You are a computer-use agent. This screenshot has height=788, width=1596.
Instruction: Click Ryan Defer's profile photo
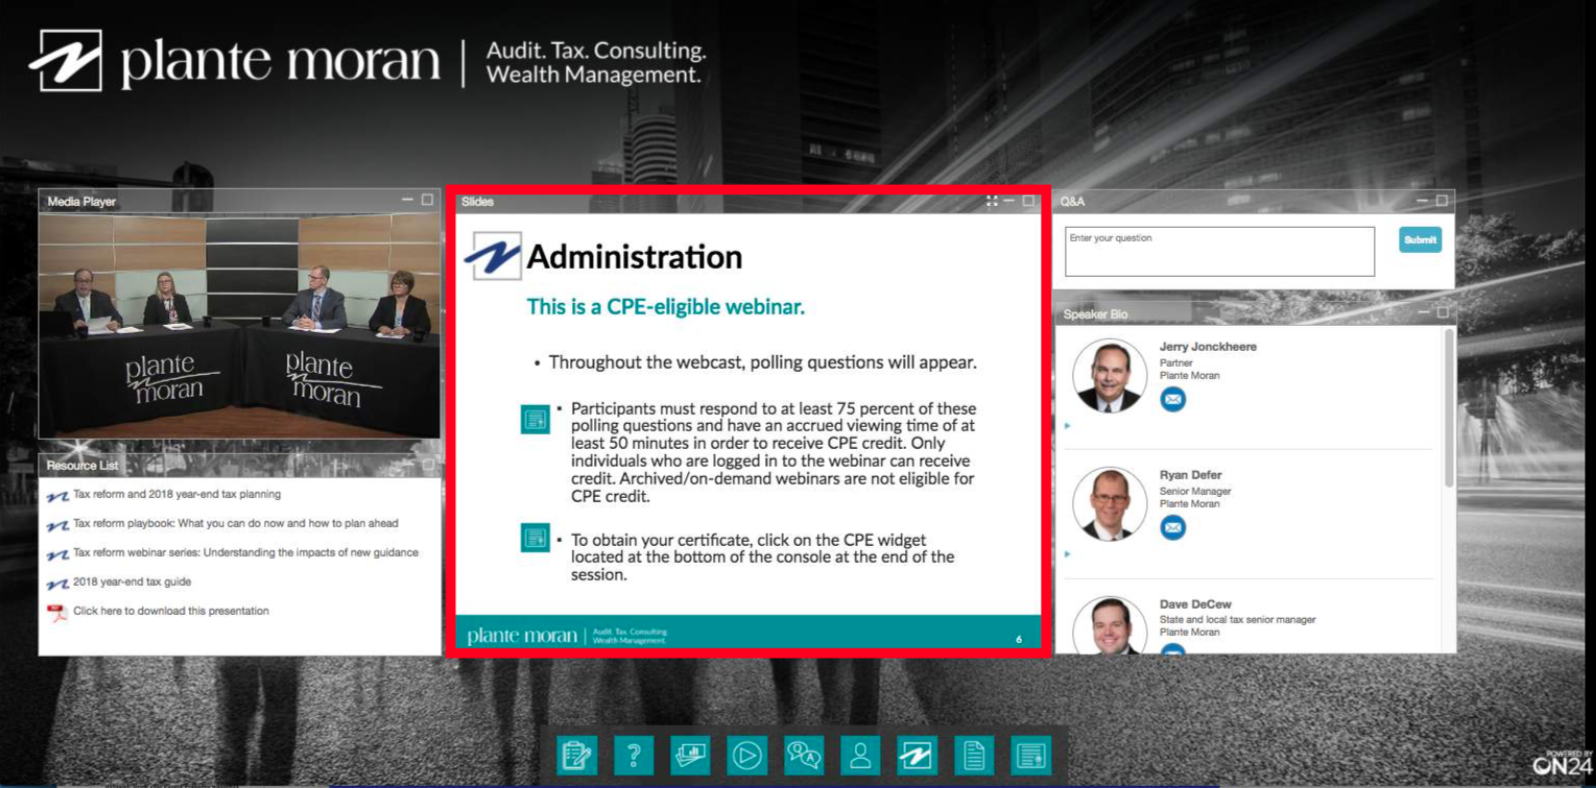[1109, 504]
